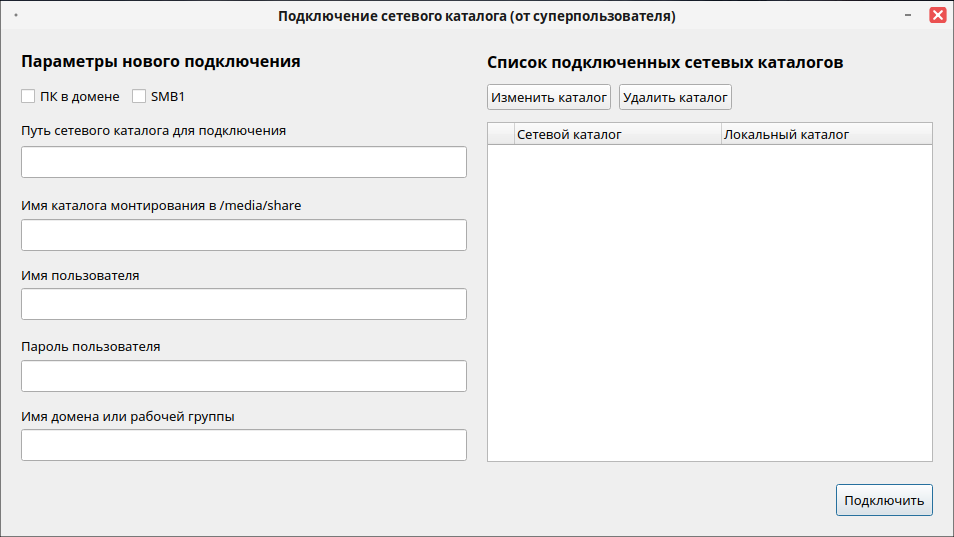Open the window menu dot icon in the title bar
Screen dimensions: 954x537
pos(17,16)
